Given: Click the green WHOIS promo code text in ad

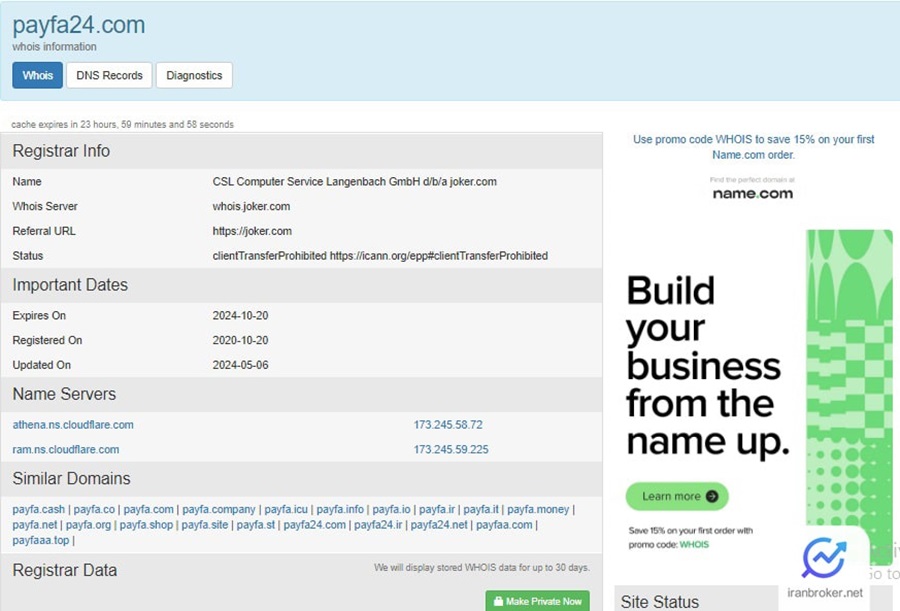Looking at the screenshot, I should pyautogui.click(x=694, y=544).
